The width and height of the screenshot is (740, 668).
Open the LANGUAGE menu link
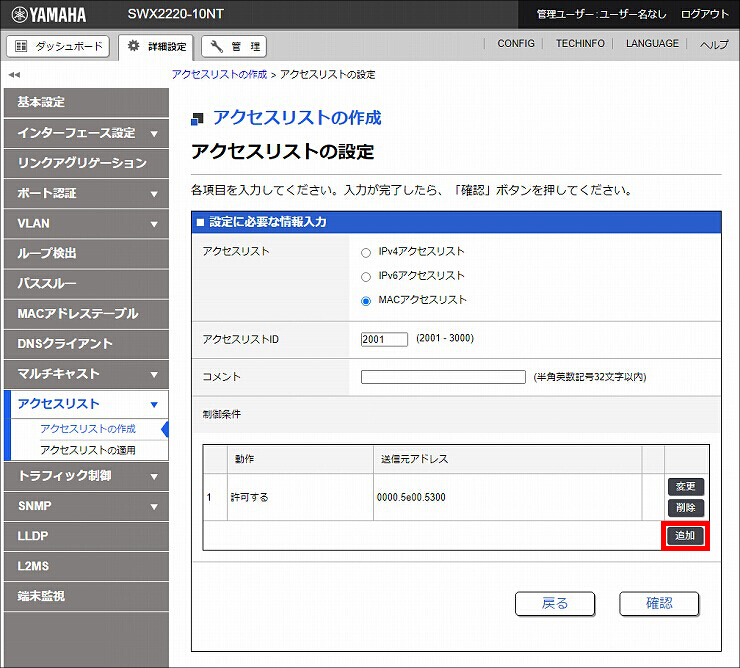point(652,43)
